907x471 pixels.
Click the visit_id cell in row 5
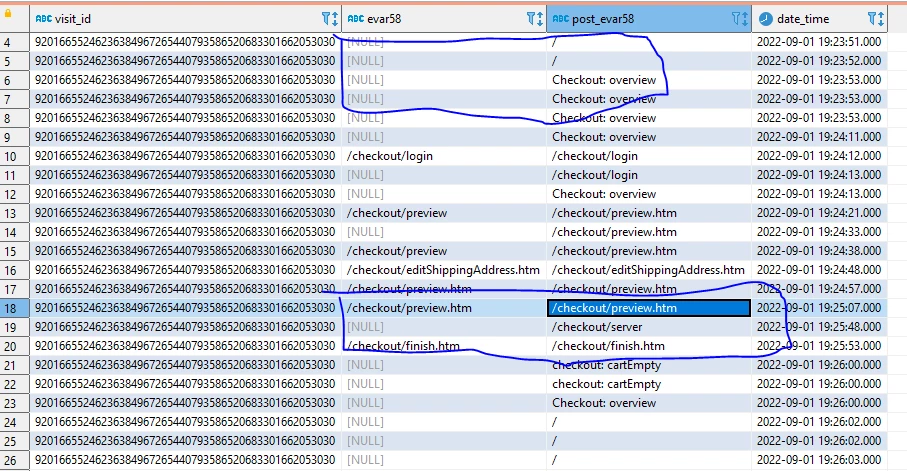click(185, 61)
